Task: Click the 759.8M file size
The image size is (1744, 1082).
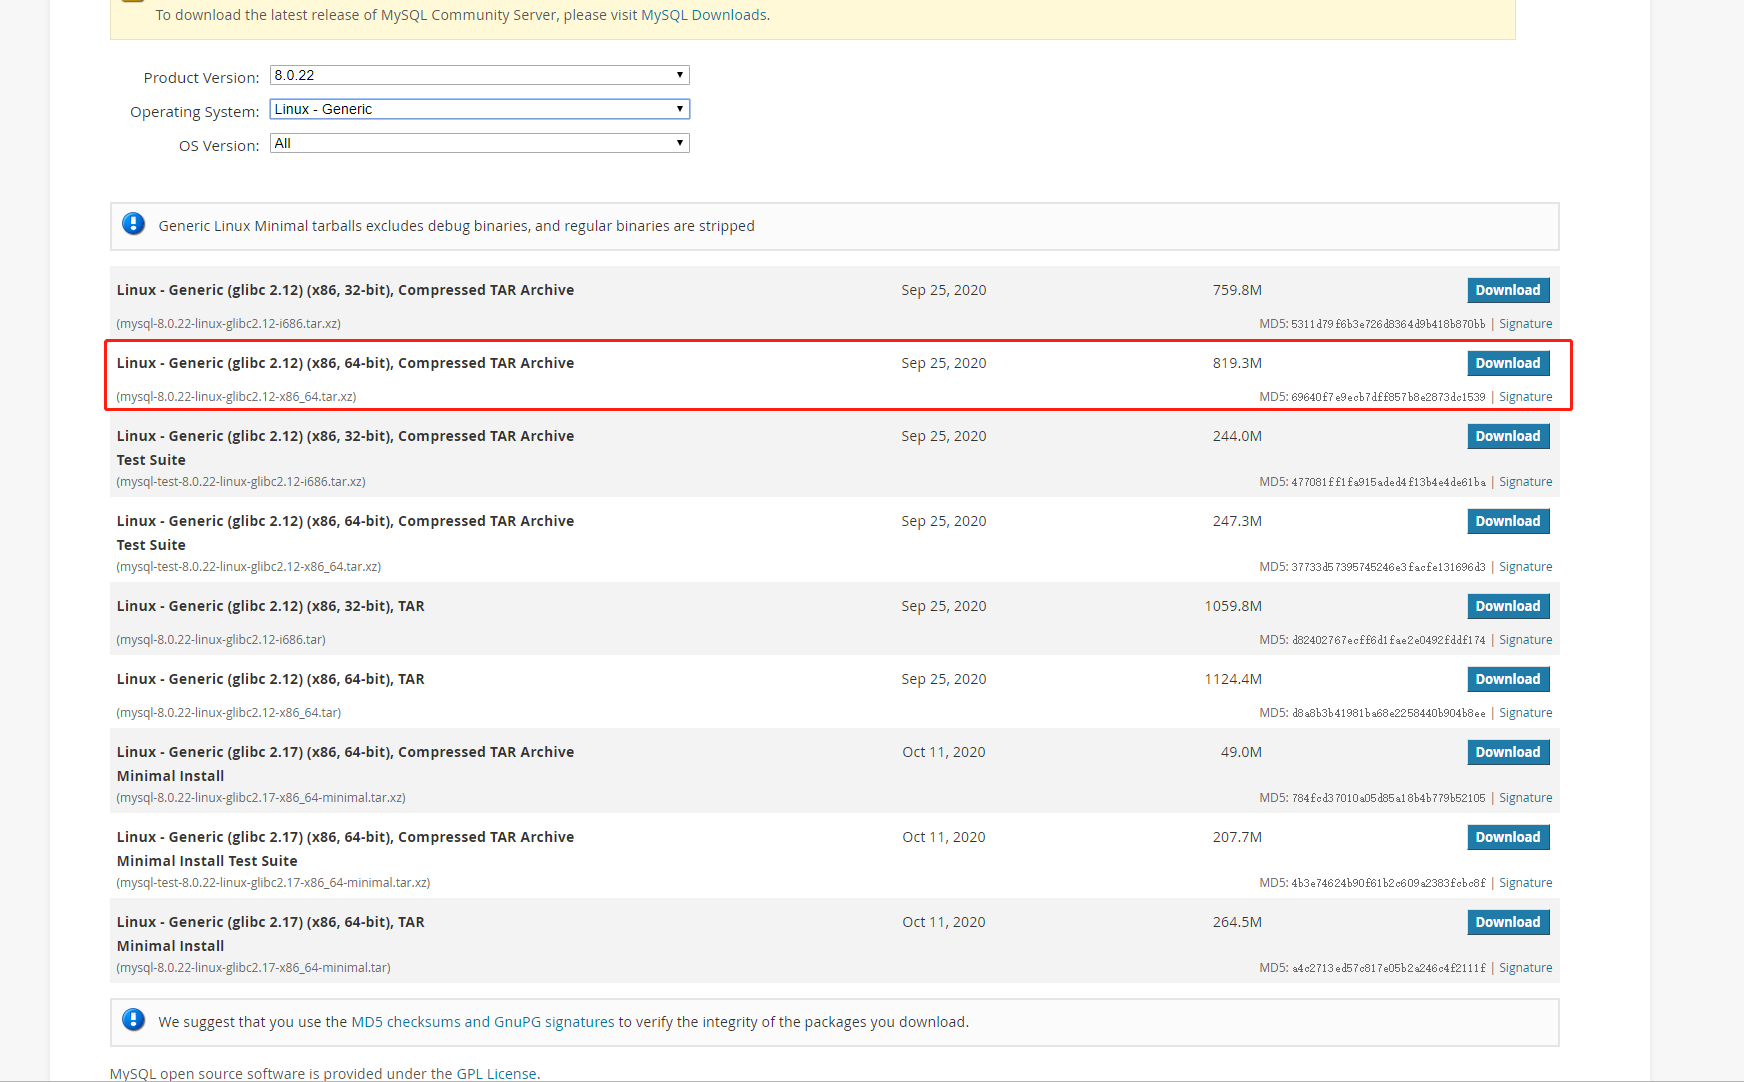Action: pos(1237,290)
